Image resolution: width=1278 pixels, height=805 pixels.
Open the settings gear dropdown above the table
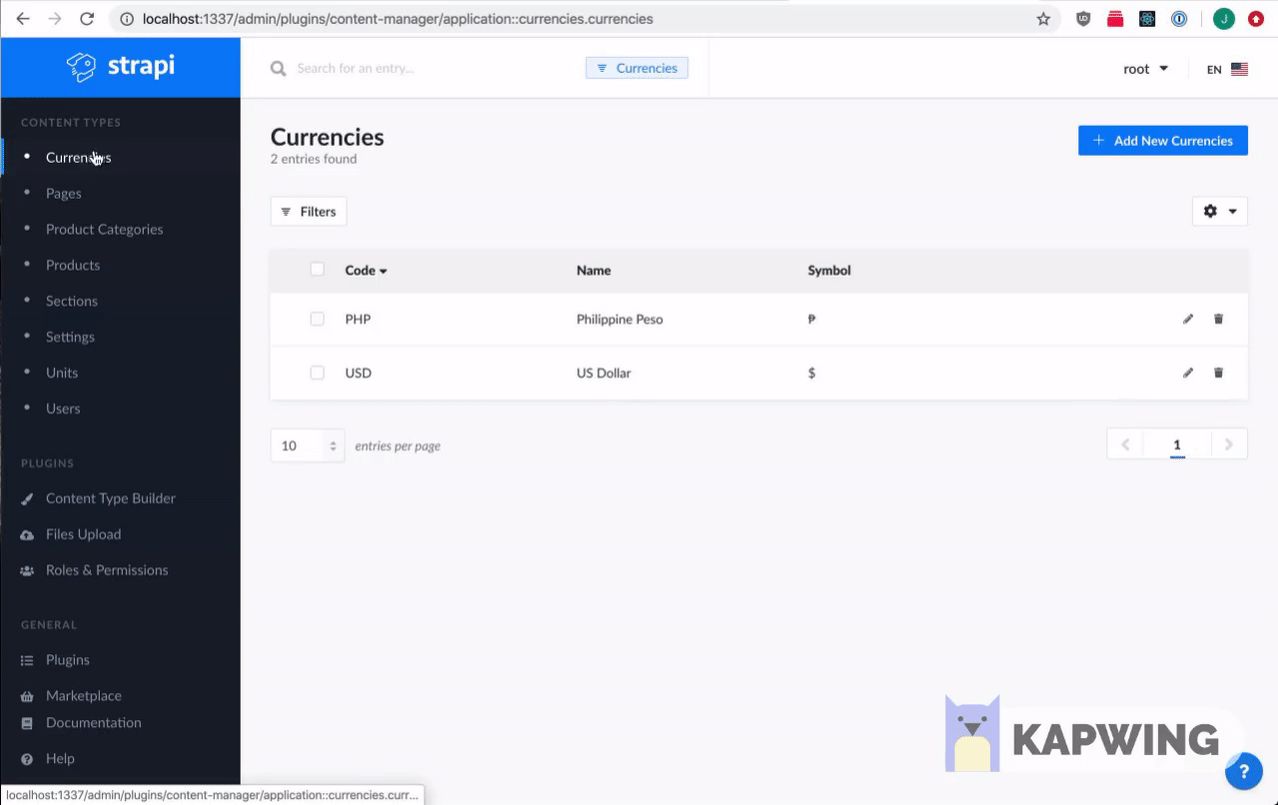point(1219,211)
